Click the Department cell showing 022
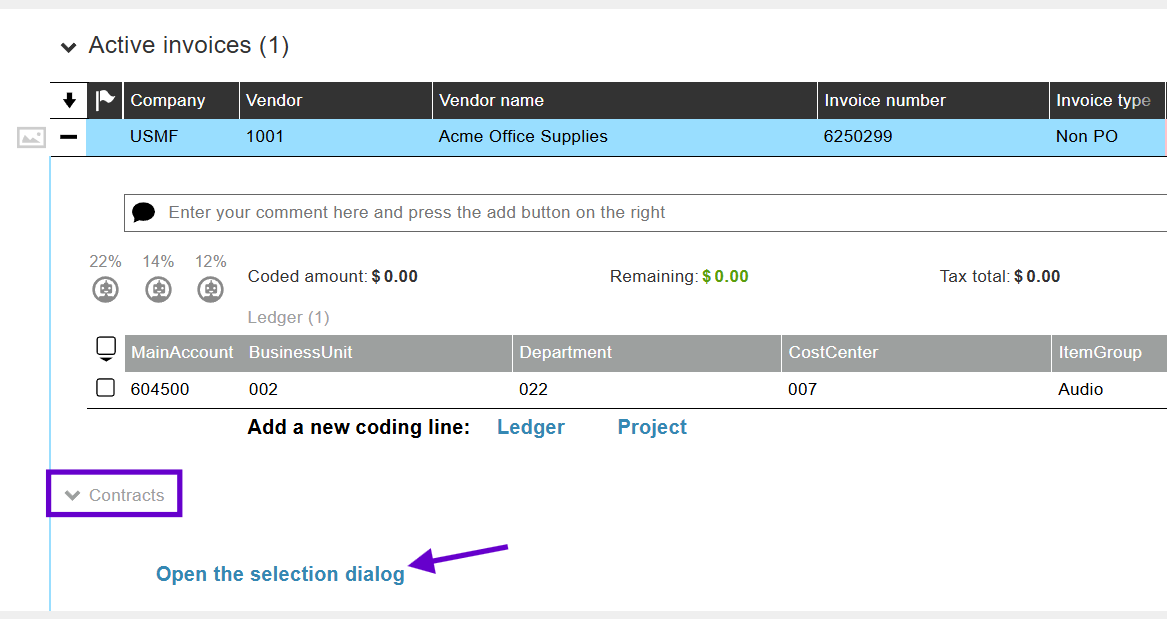 tap(533, 389)
